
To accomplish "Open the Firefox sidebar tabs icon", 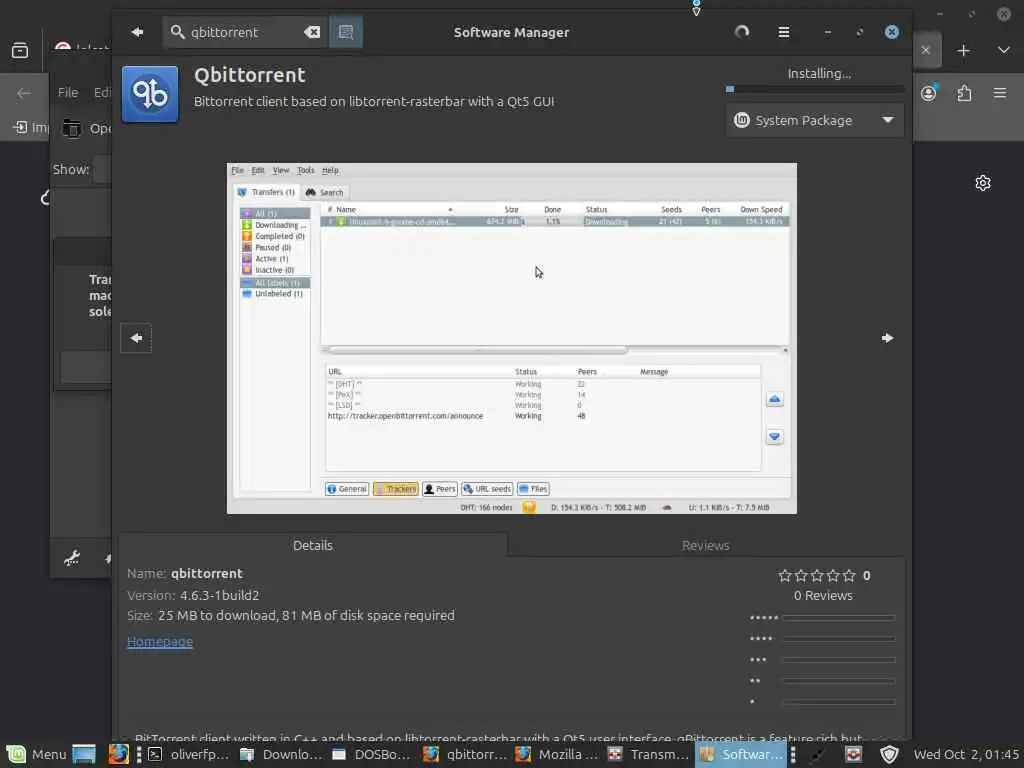I will click(20, 50).
